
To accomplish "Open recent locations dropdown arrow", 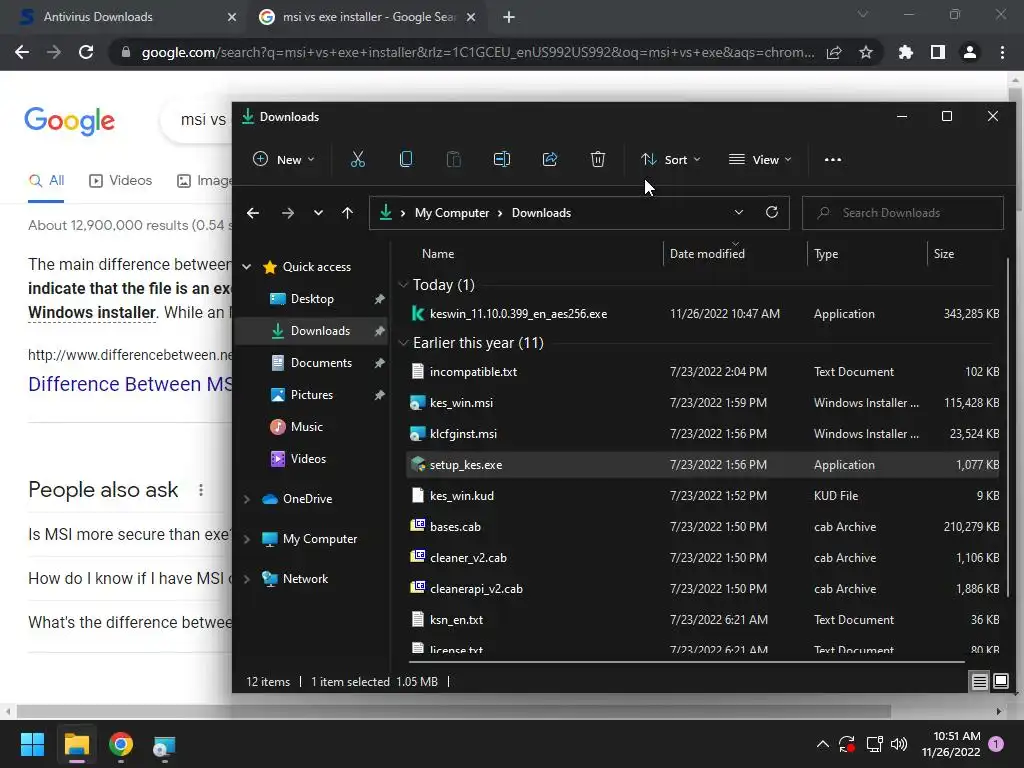I will 318,213.
